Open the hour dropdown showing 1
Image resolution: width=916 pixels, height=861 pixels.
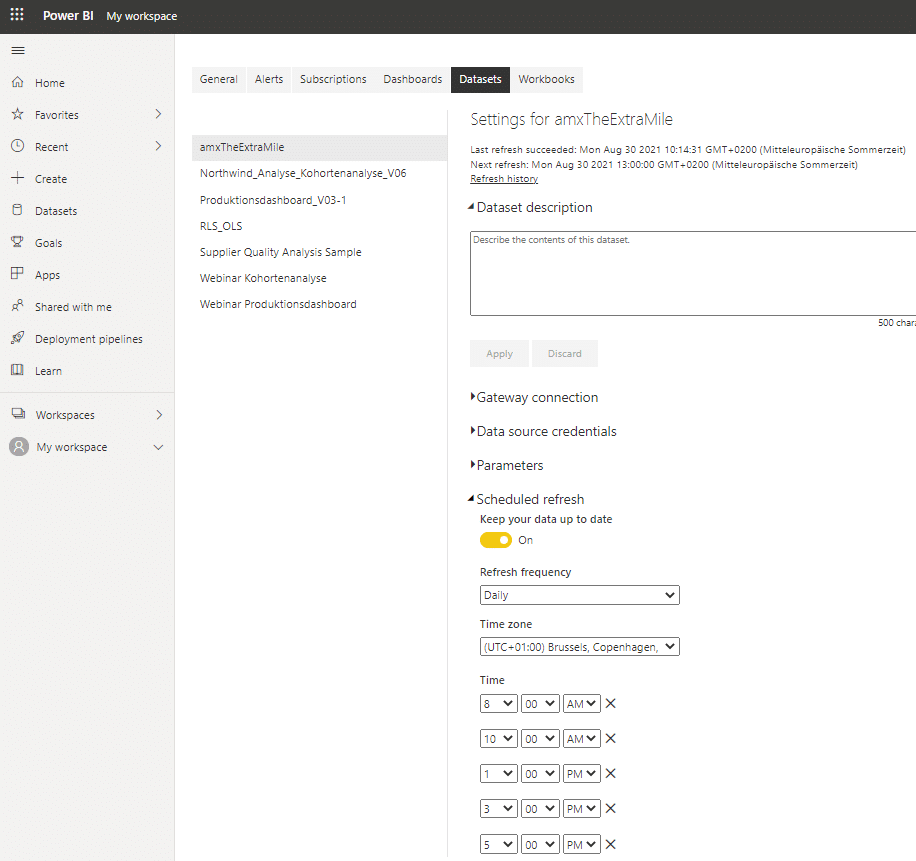coord(498,774)
